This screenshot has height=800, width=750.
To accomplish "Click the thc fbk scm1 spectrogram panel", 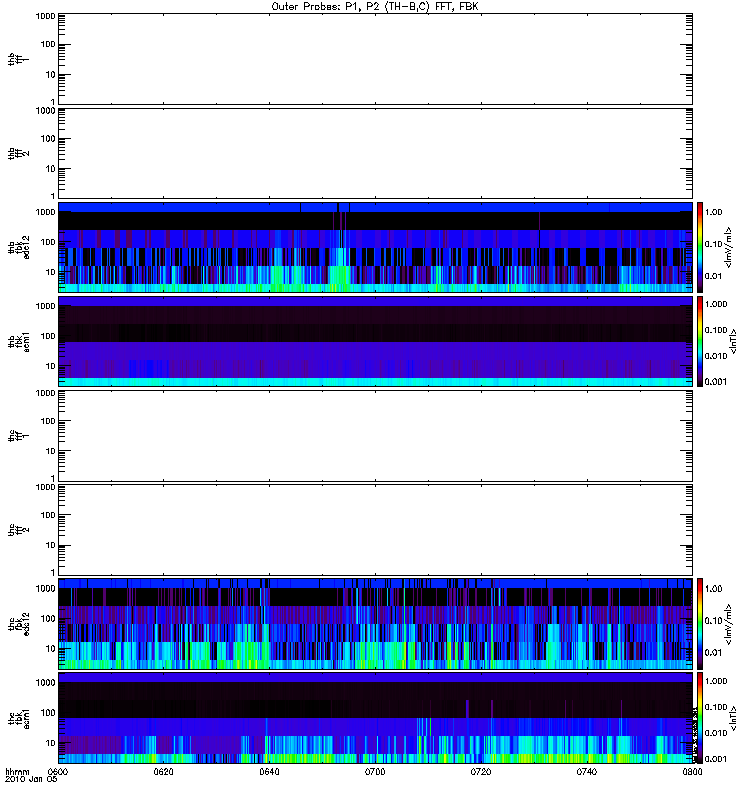I will pos(375,718).
